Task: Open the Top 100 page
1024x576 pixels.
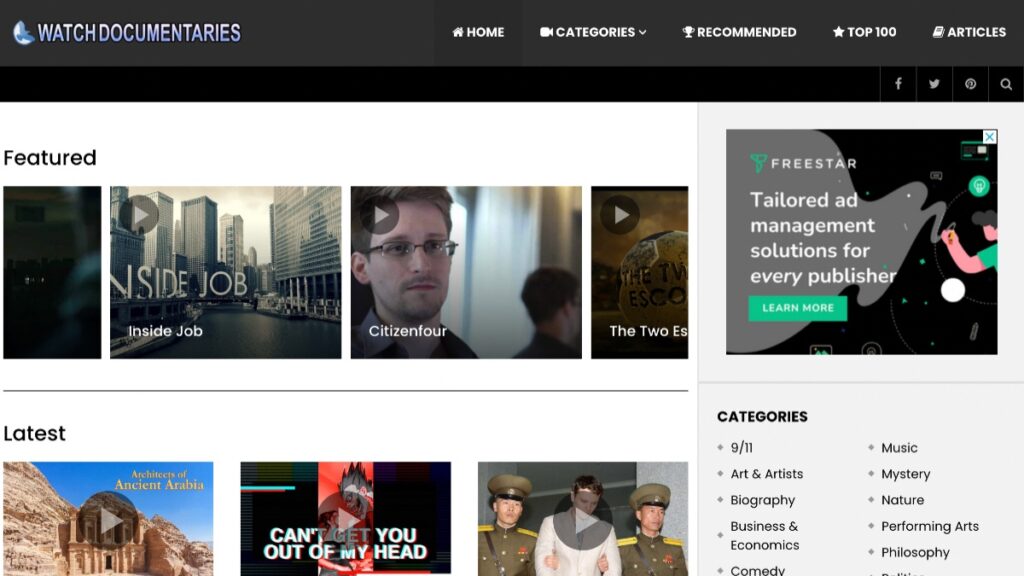Action: click(x=864, y=32)
